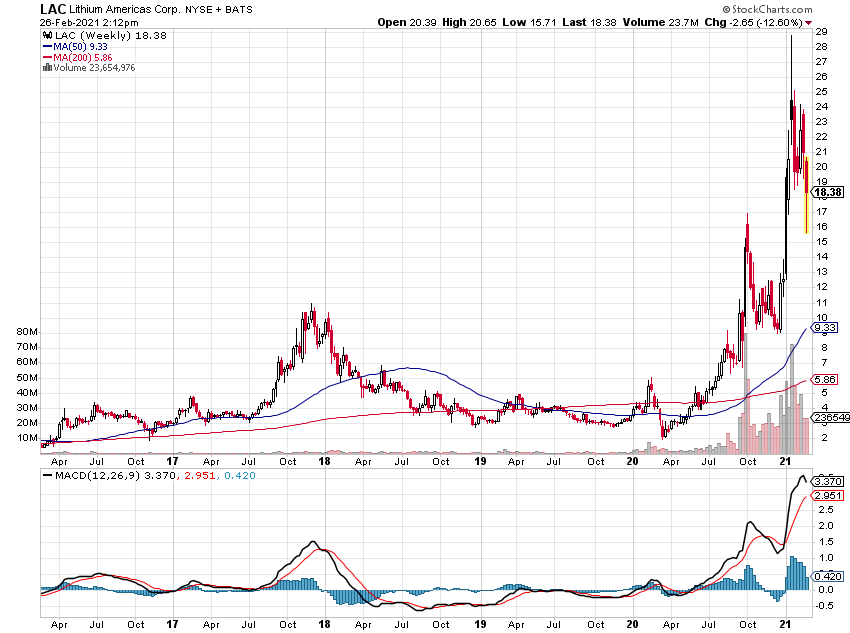
Task: Click the blue histogram value 0.420 in legend
Action: point(240,475)
